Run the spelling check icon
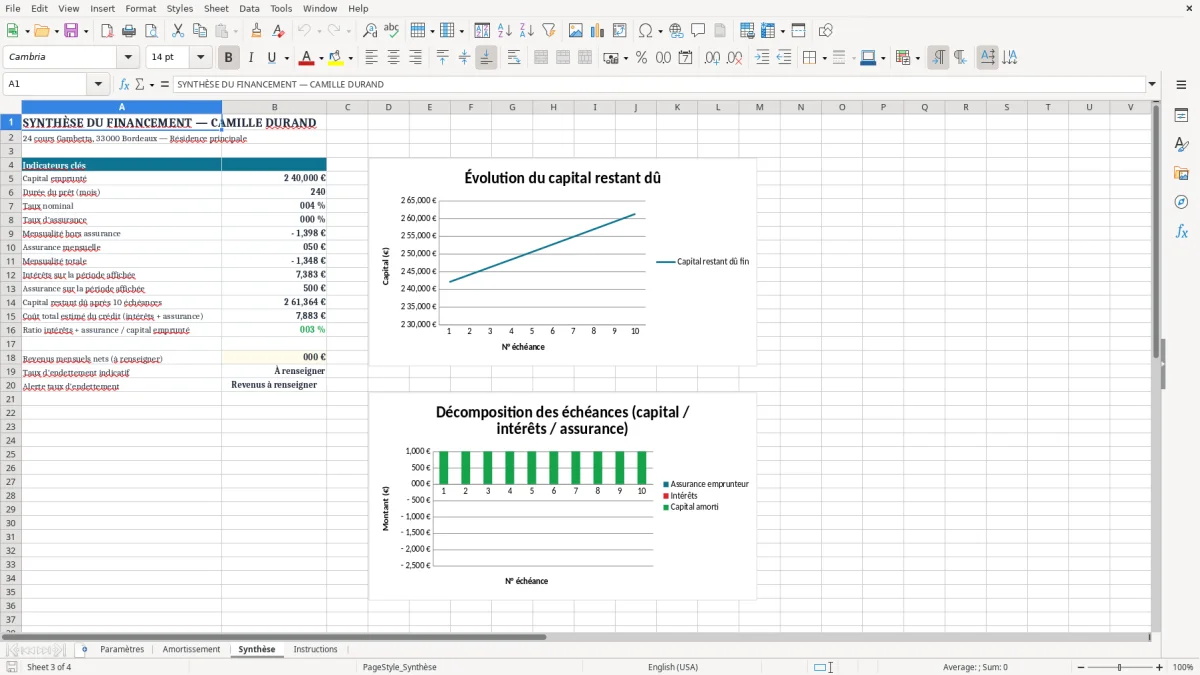This screenshot has width=1200, height=675. 392,31
